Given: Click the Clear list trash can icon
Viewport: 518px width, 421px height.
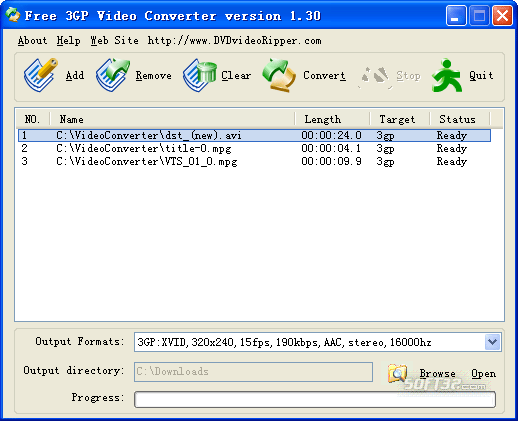Looking at the screenshot, I should point(199,75).
